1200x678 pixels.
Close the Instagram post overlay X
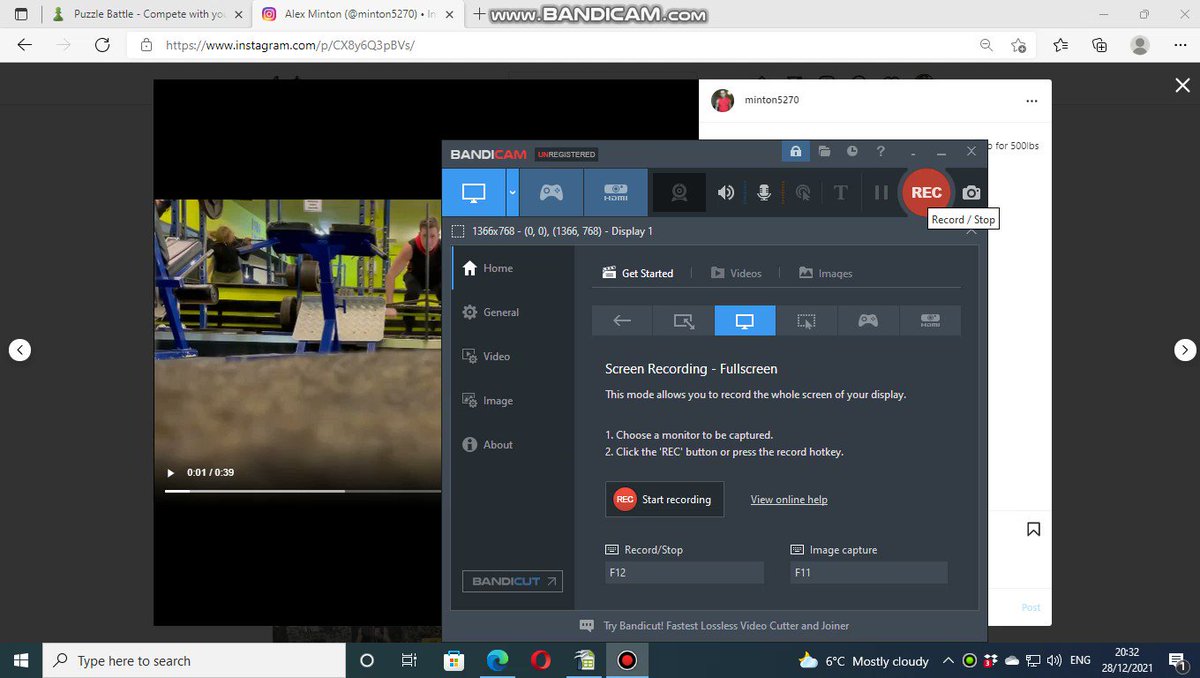[1181, 86]
